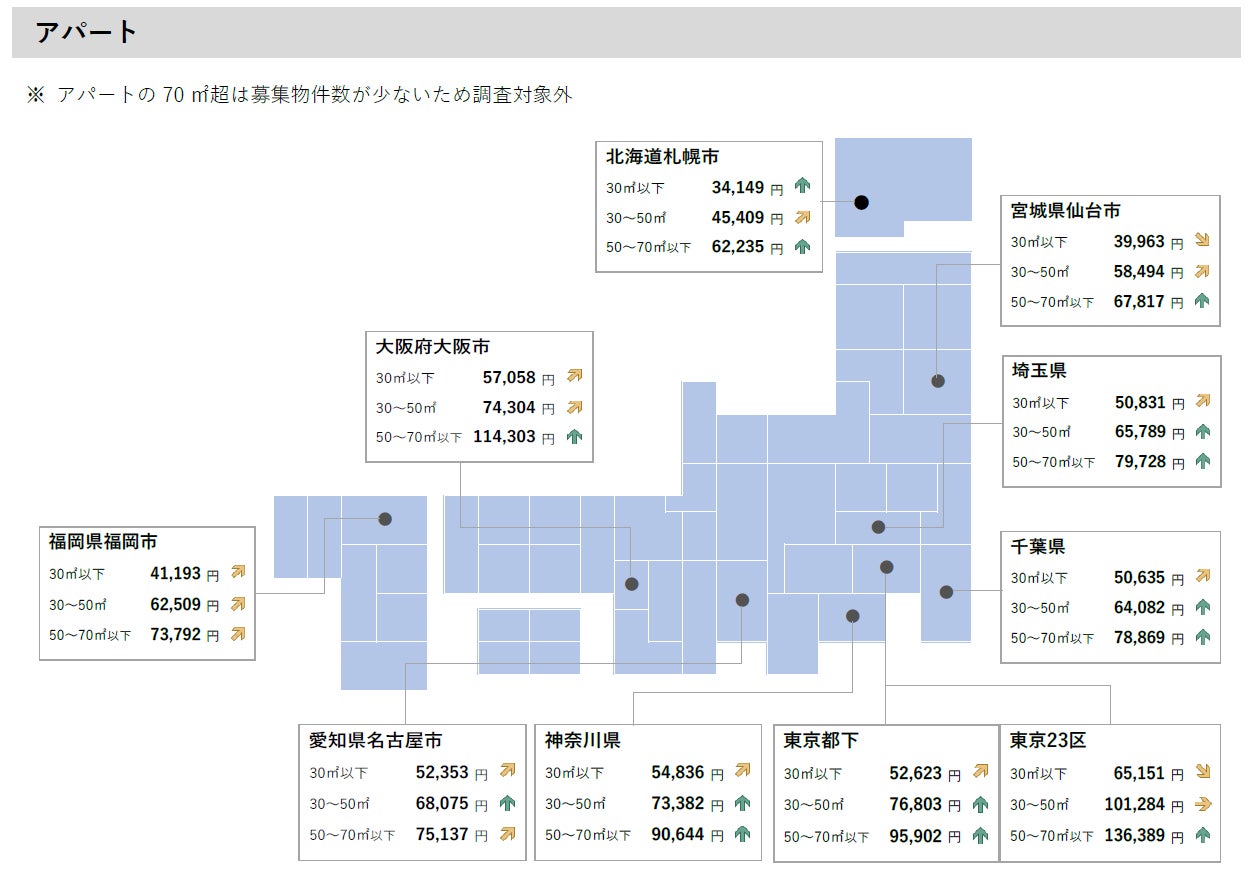The height and width of the screenshot is (879, 1249).
Task: Select the 埼玉県 title
Action: (1039, 371)
